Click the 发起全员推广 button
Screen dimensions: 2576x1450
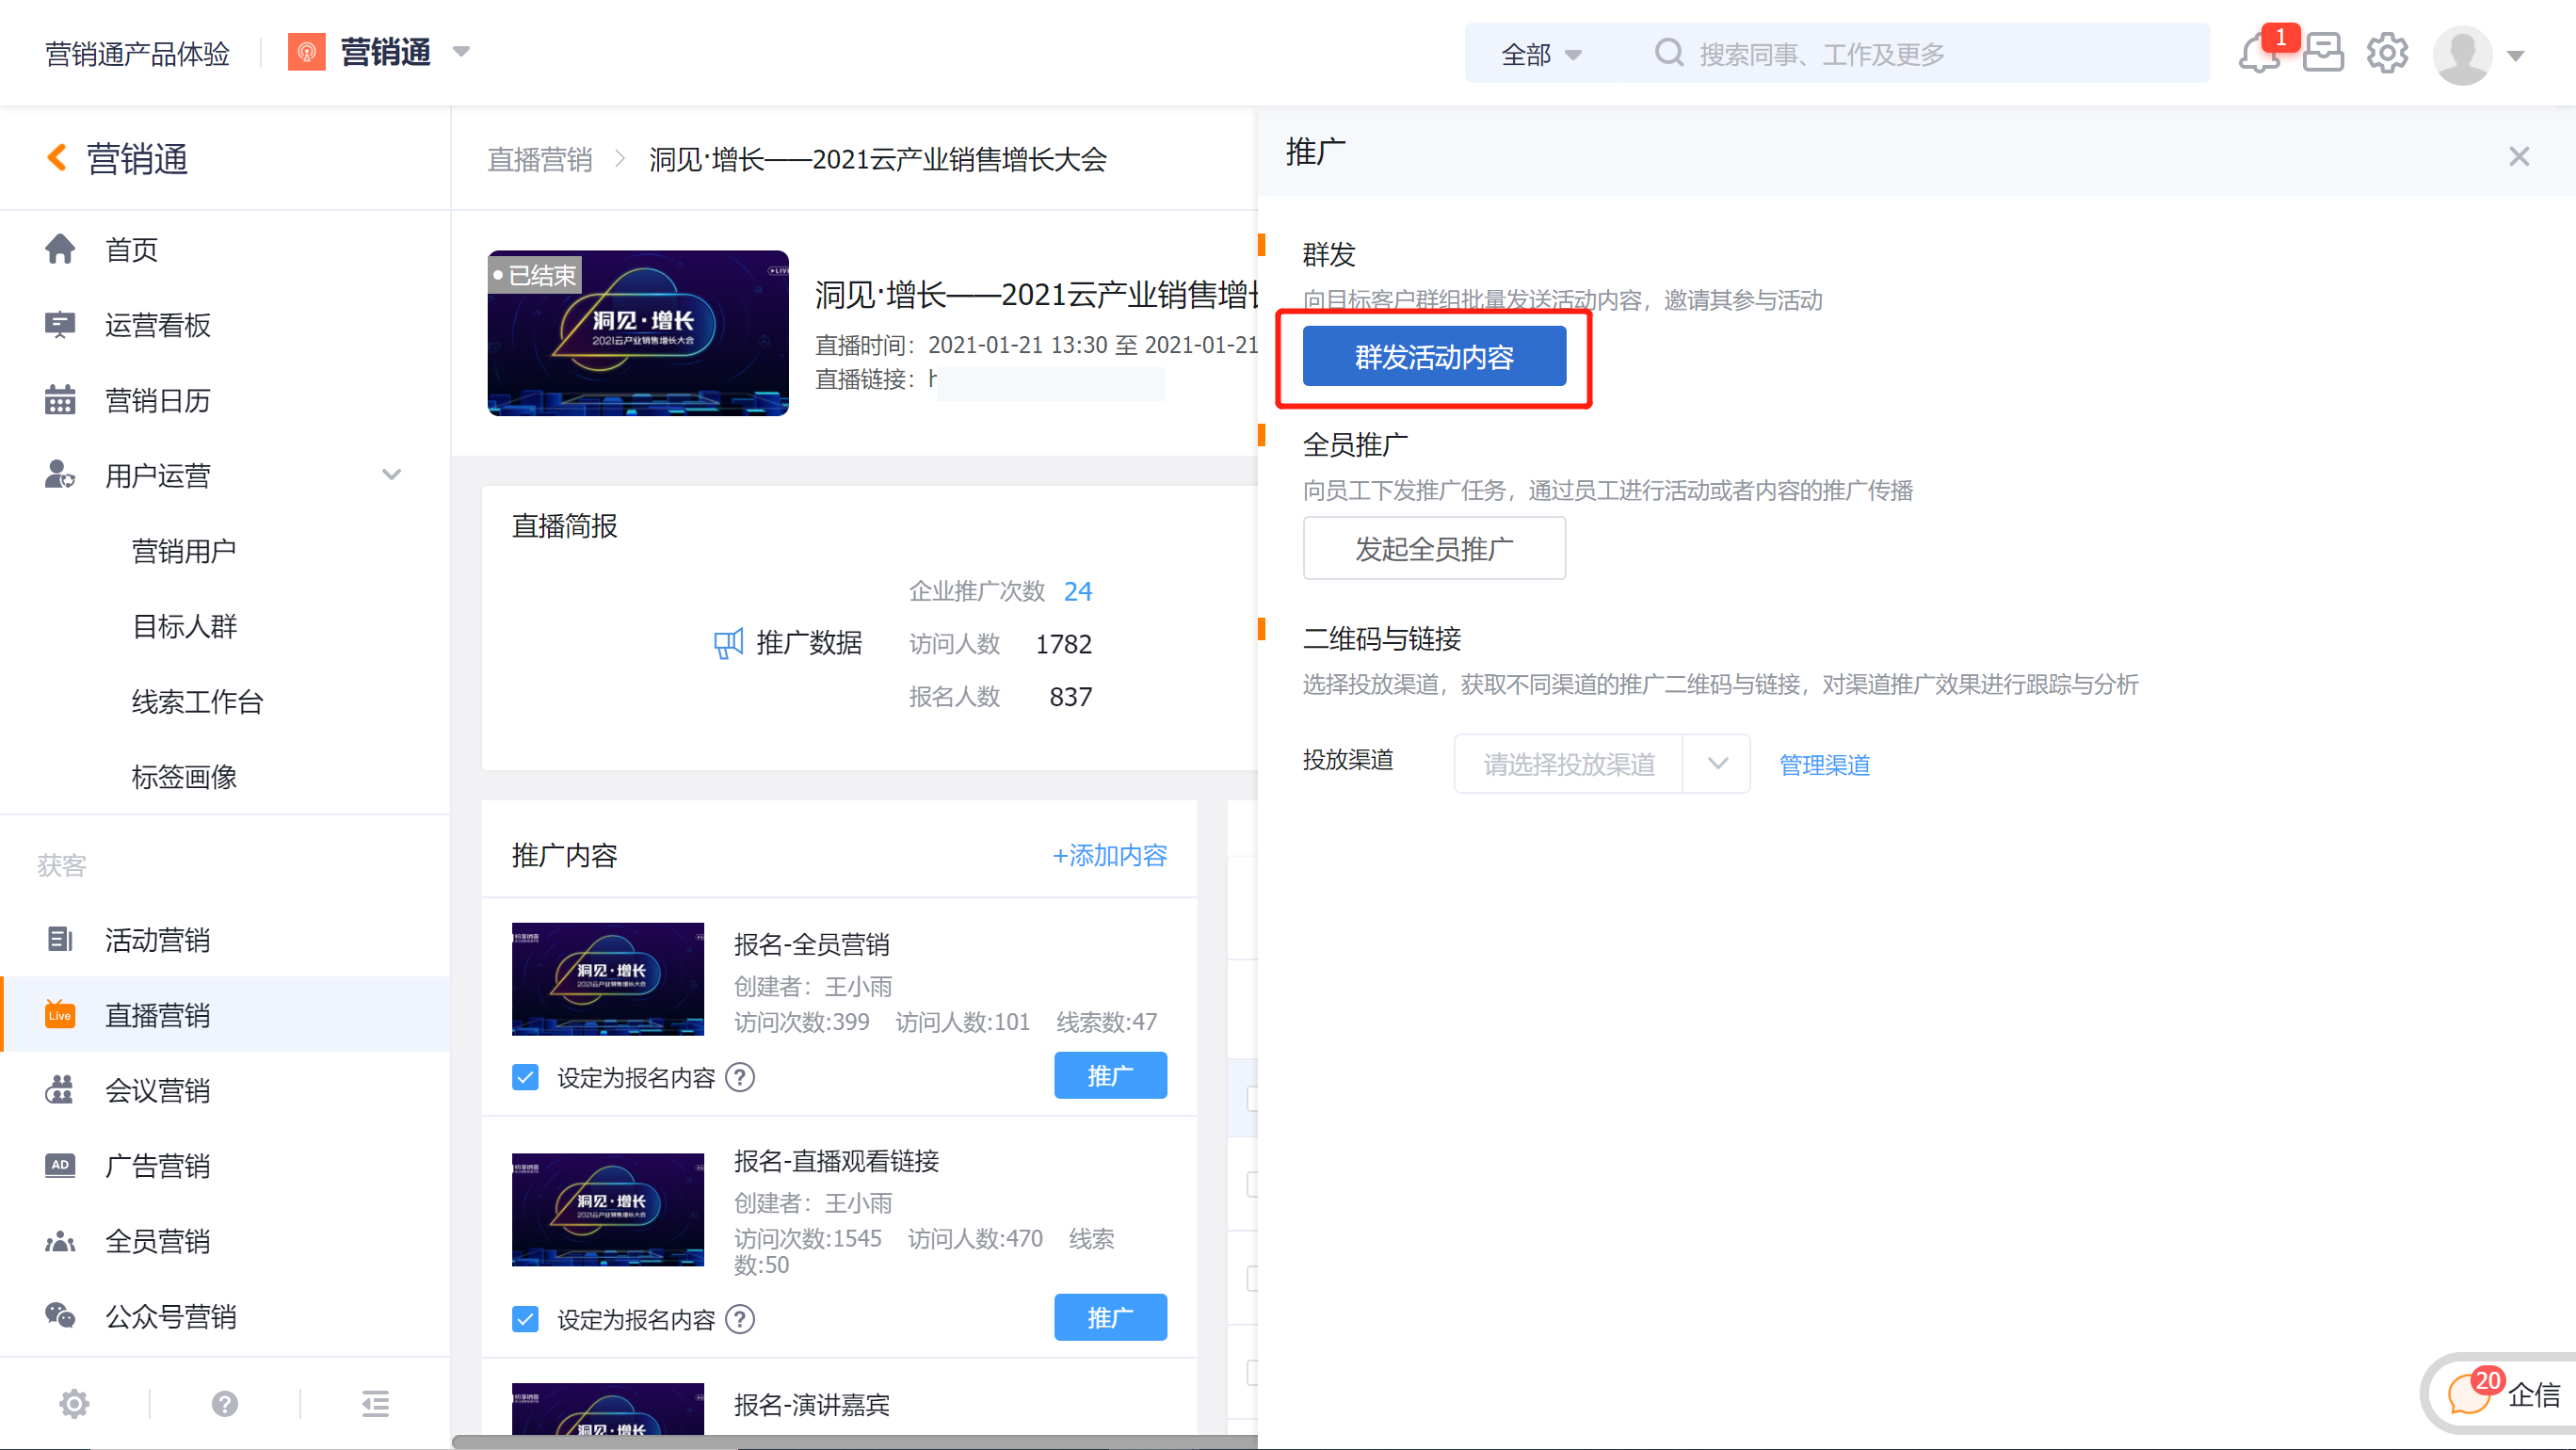(1434, 548)
